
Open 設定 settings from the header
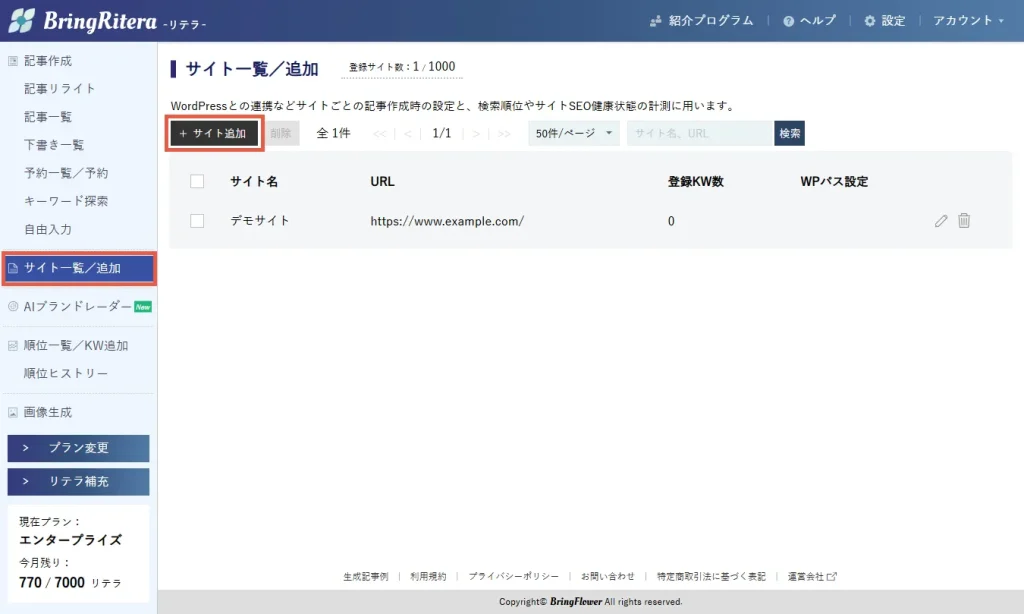pyautogui.click(x=884, y=20)
